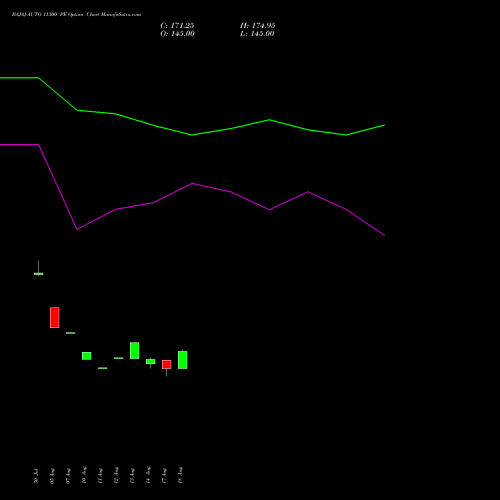Click the 11 Aug date label
The width and height of the screenshot is (500, 500).
pos(100,476)
